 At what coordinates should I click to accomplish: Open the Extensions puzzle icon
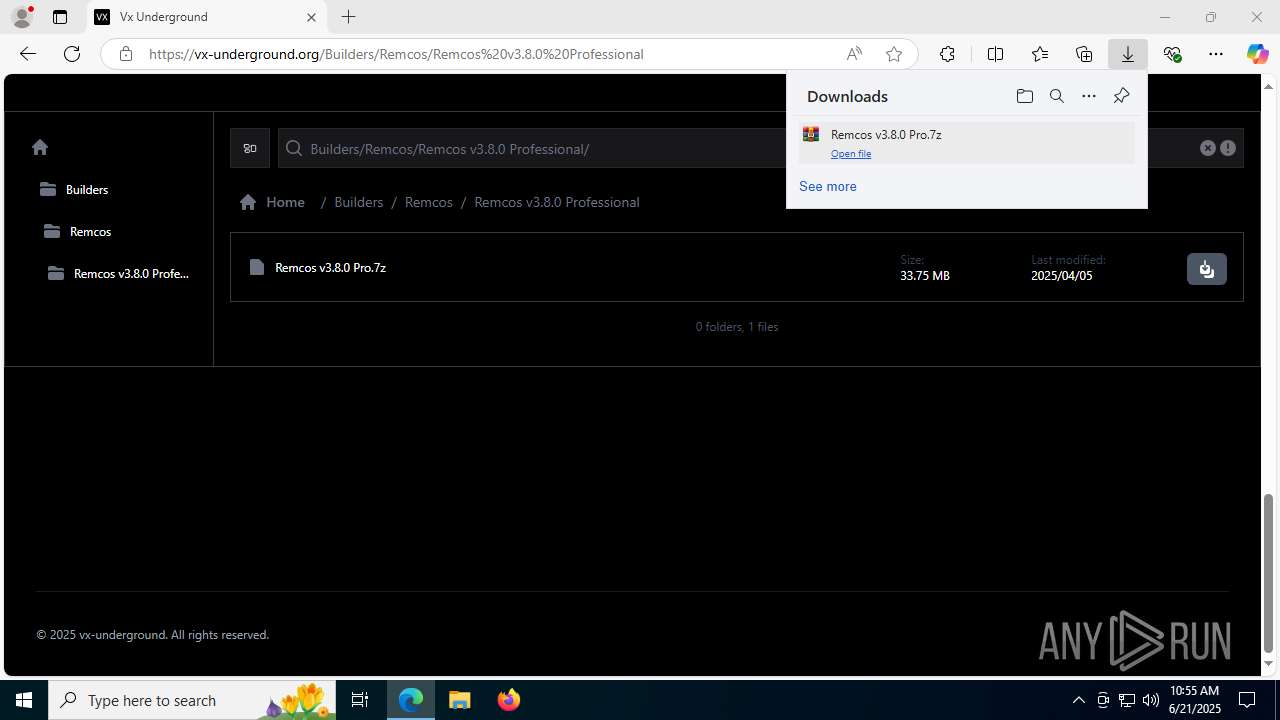(947, 54)
